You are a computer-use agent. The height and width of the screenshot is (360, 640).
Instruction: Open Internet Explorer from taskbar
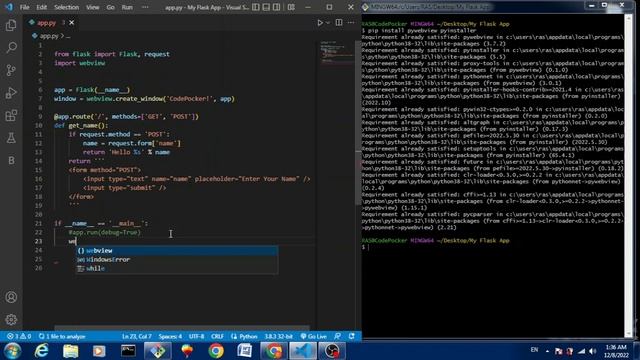tap(42, 351)
